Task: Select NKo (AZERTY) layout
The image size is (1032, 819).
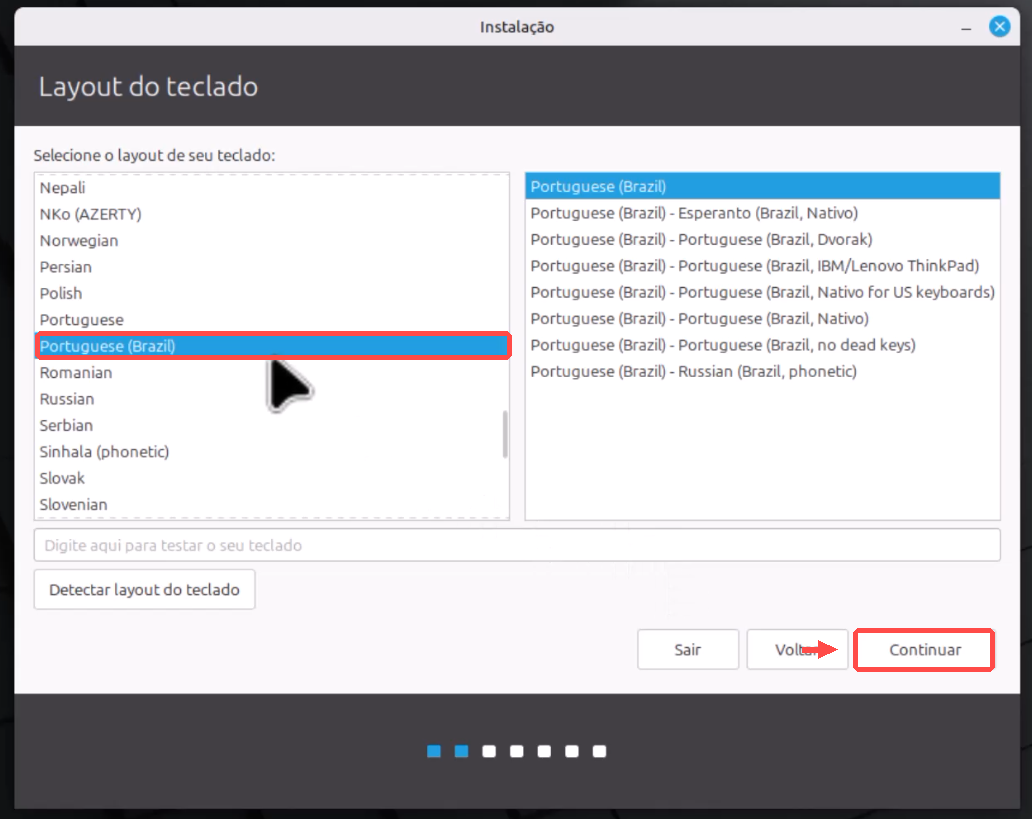Action: click(272, 214)
